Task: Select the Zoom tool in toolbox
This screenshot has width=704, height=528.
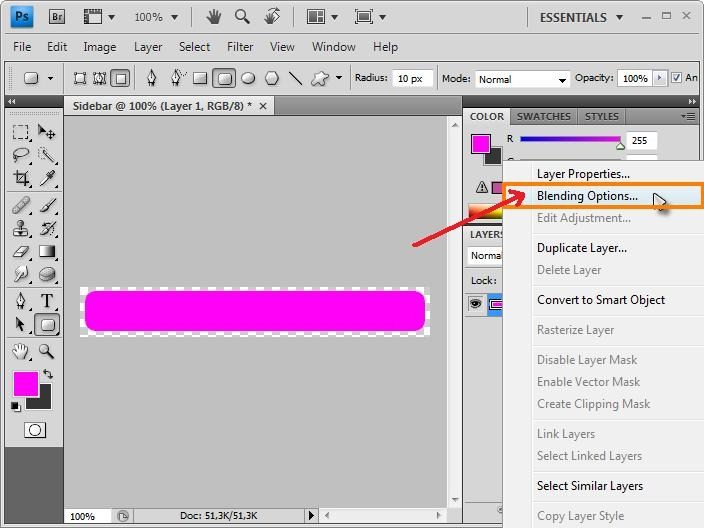Action: [47, 351]
